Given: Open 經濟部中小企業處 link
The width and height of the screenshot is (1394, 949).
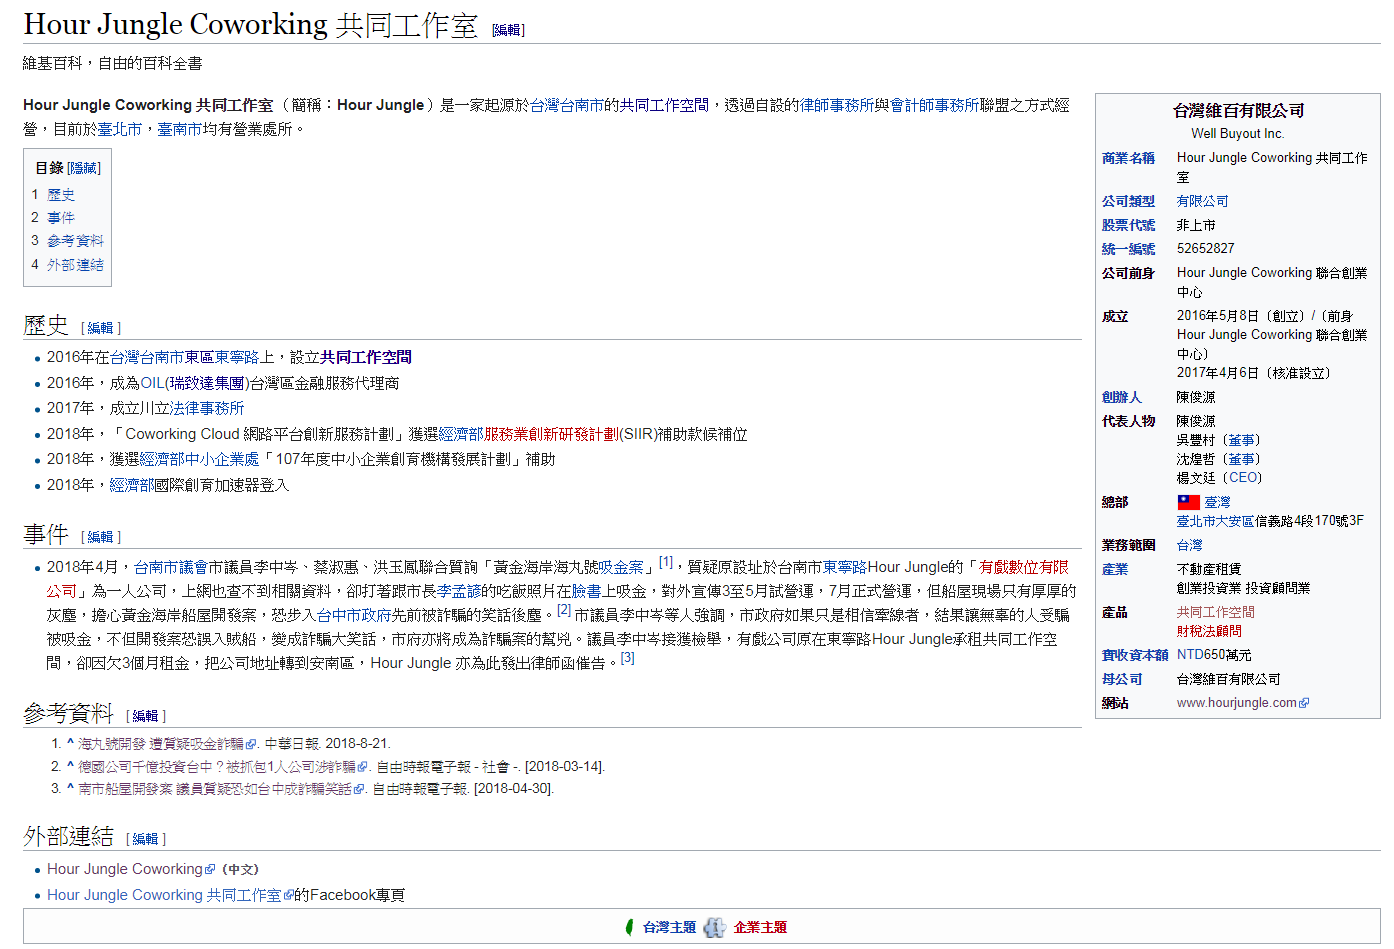Looking at the screenshot, I should click(x=199, y=459).
